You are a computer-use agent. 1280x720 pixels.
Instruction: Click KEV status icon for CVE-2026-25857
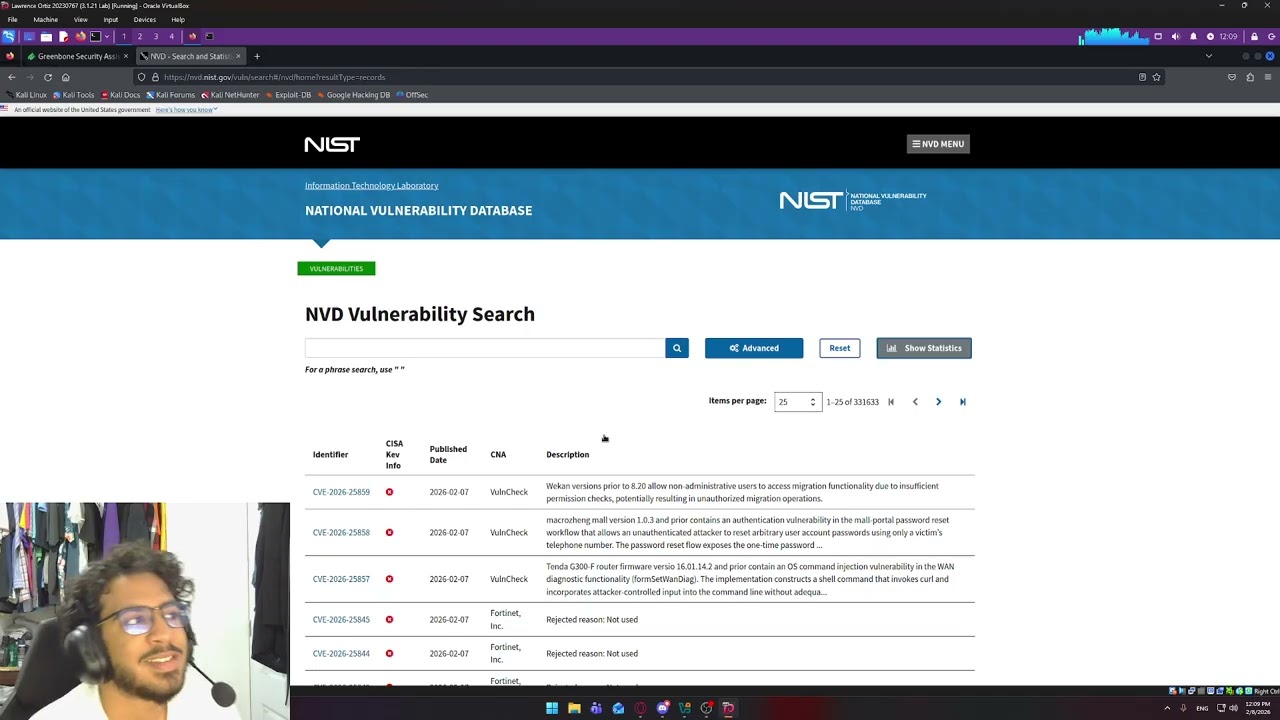tap(389, 579)
